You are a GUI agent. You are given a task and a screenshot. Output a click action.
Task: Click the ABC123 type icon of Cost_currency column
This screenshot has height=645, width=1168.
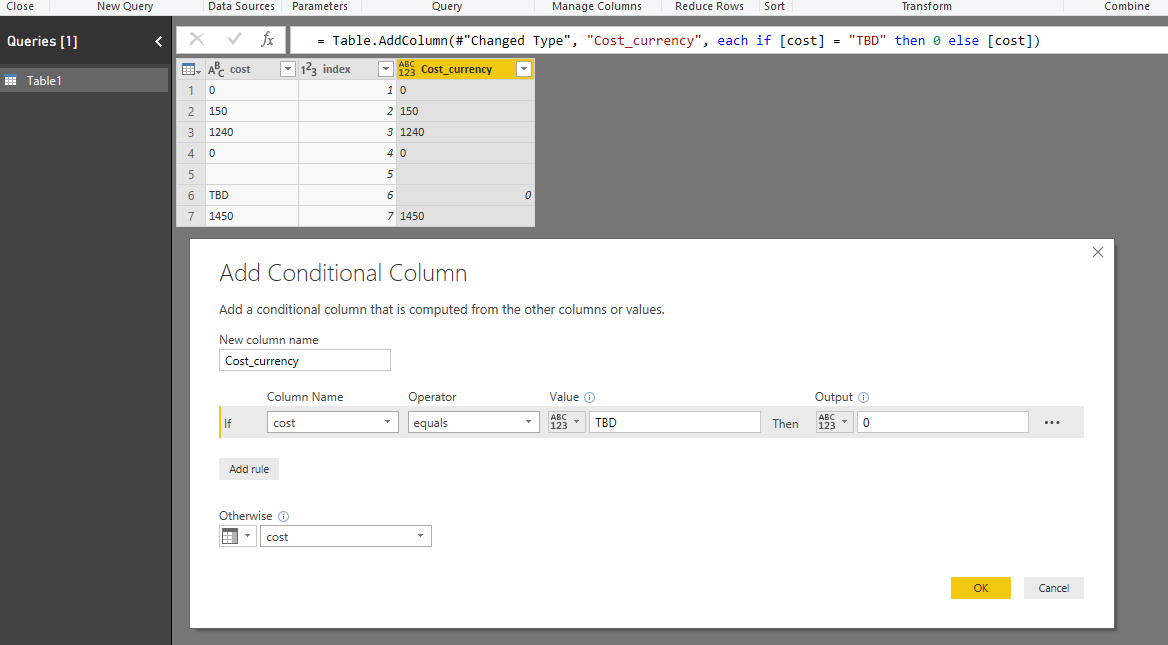pyautogui.click(x=407, y=69)
